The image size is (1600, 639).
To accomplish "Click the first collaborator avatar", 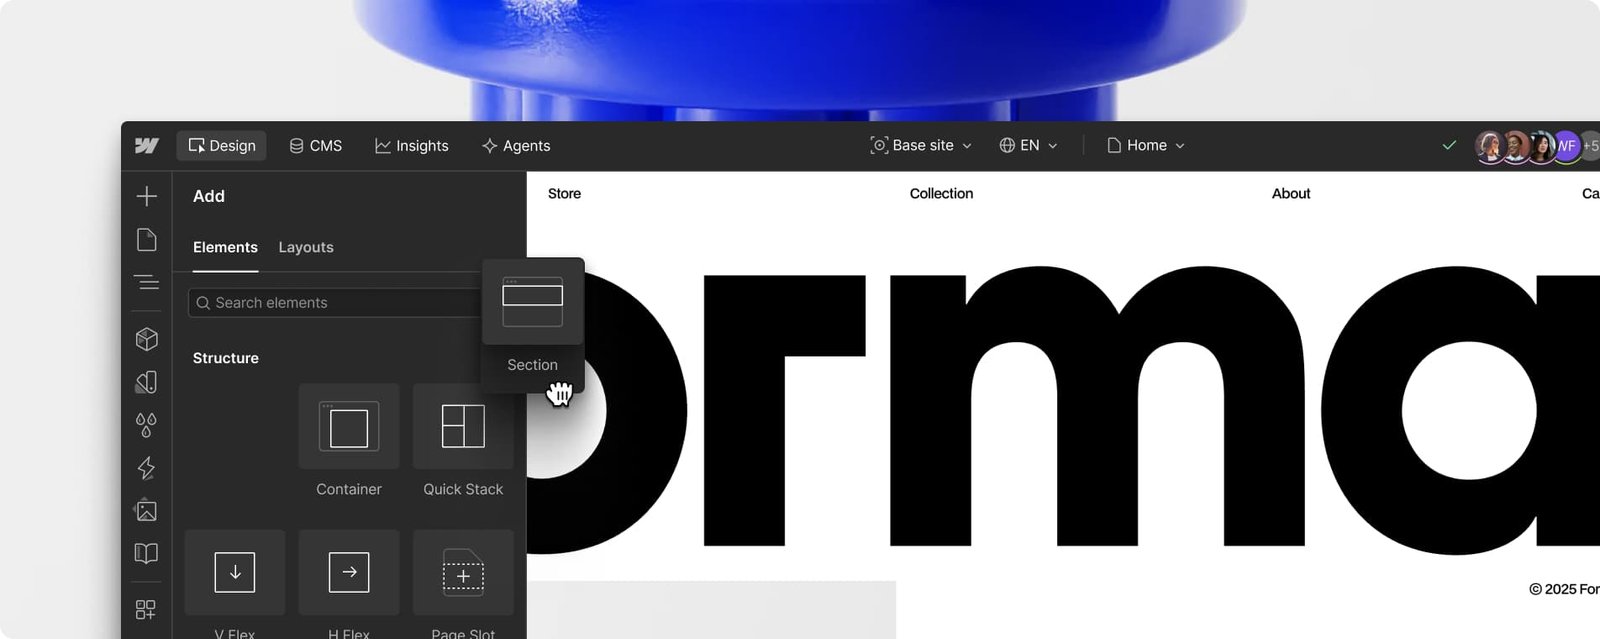I will pos(1491,146).
